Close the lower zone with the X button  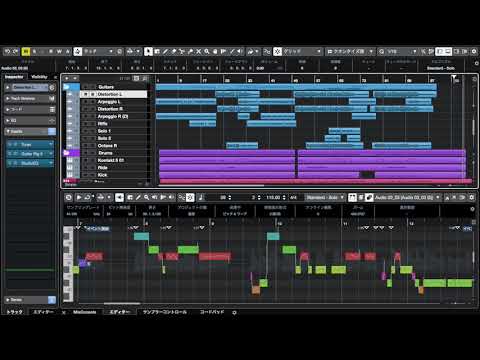click(64, 313)
